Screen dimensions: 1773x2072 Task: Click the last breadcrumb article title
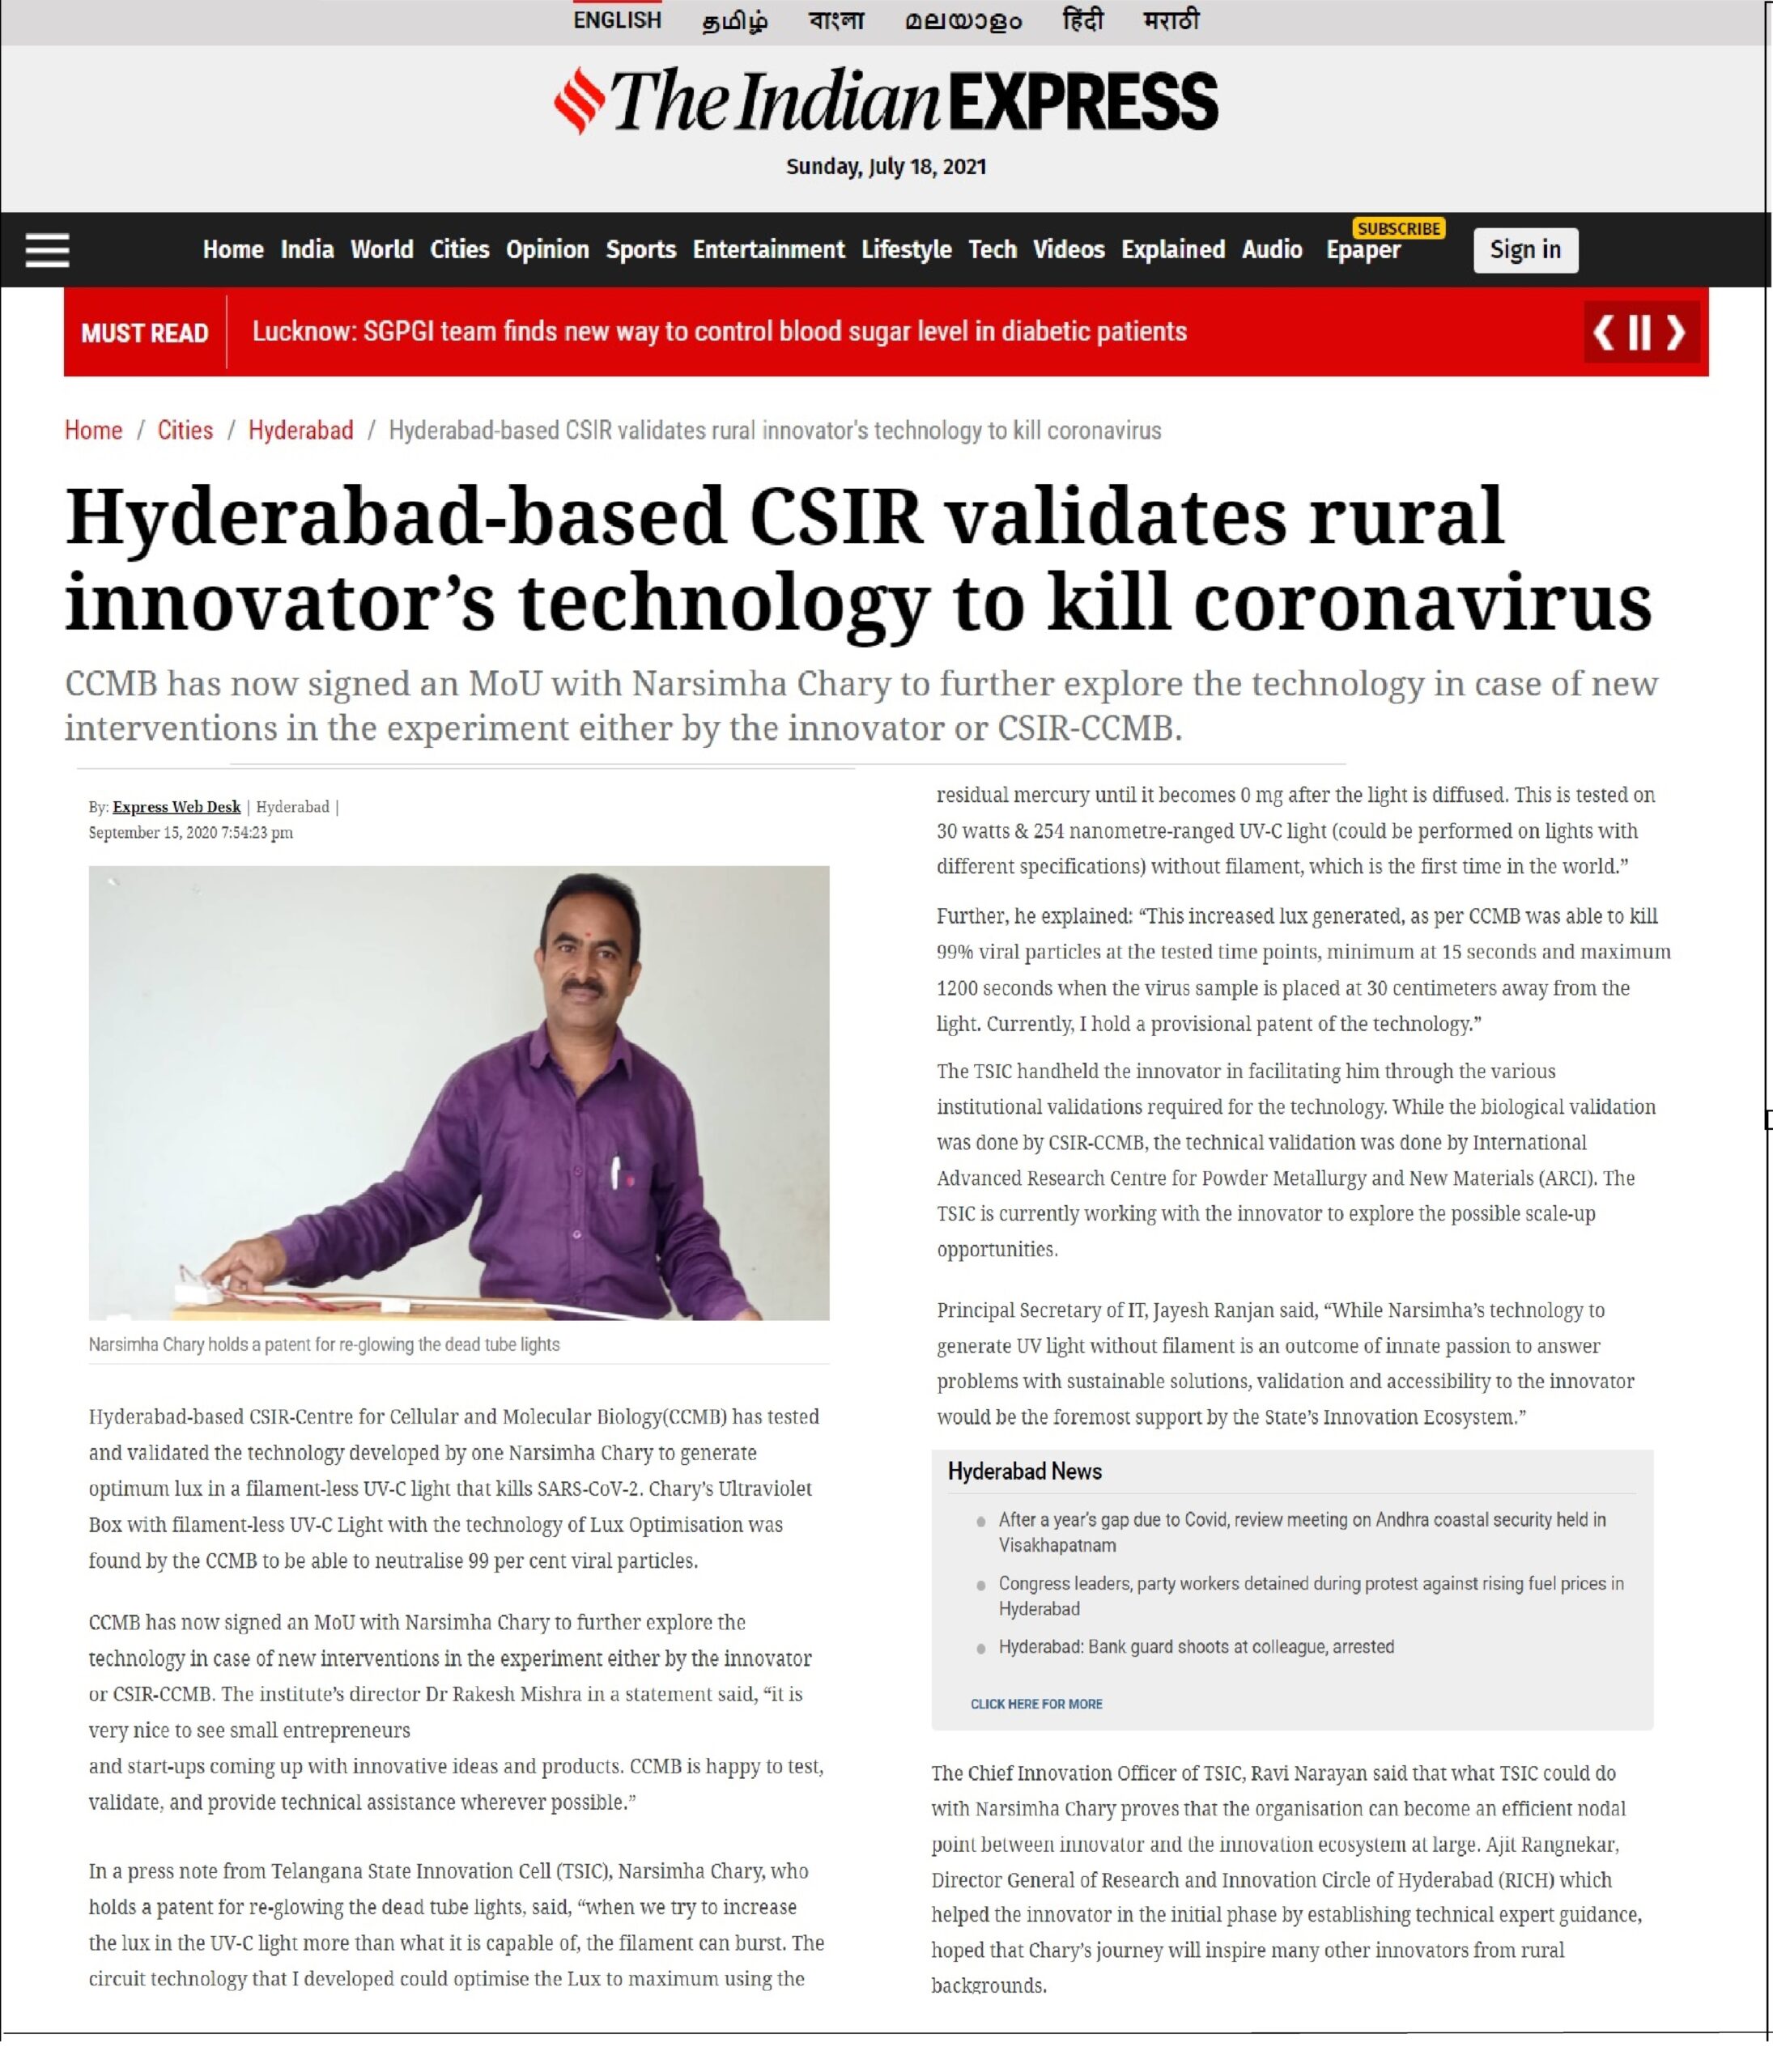click(775, 430)
